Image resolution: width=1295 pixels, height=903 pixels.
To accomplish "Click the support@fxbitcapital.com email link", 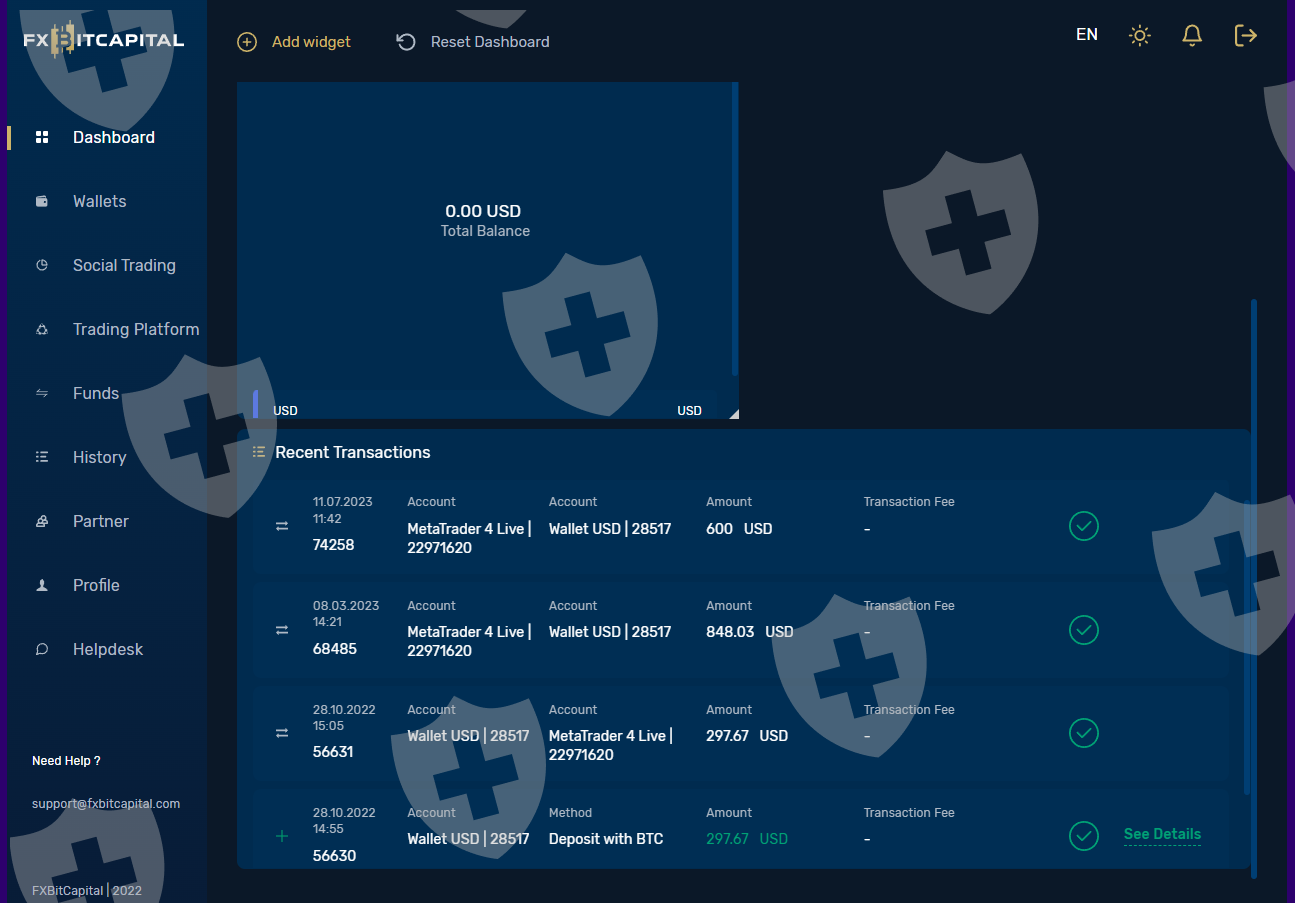I will 106,804.
